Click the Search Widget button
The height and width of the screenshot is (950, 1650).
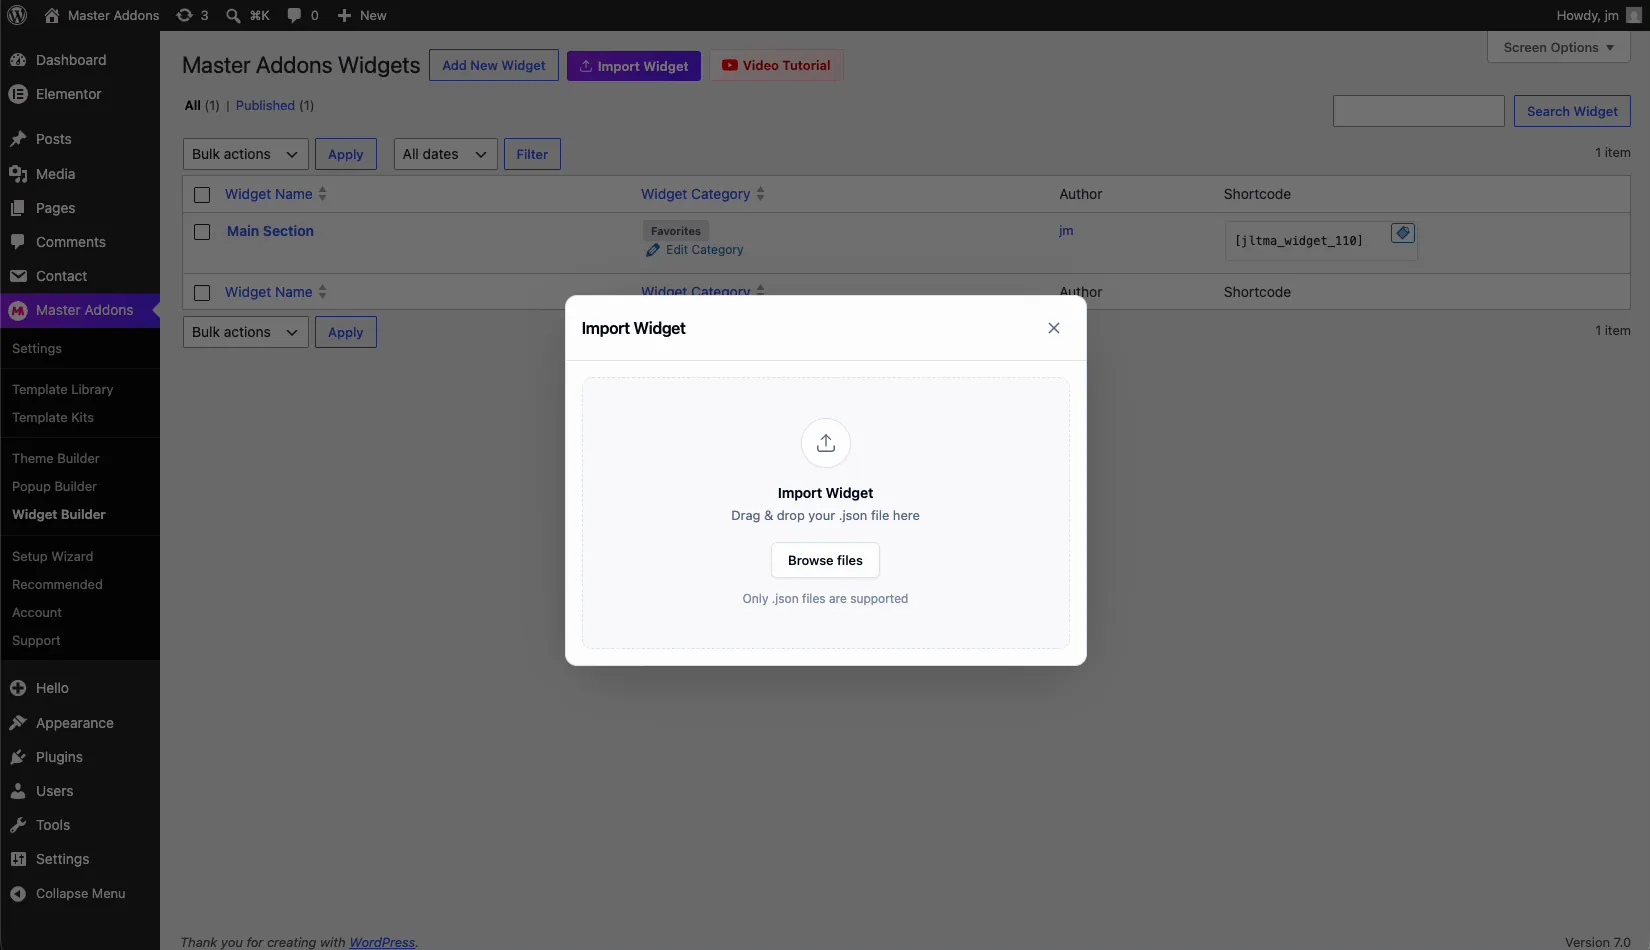click(1572, 111)
